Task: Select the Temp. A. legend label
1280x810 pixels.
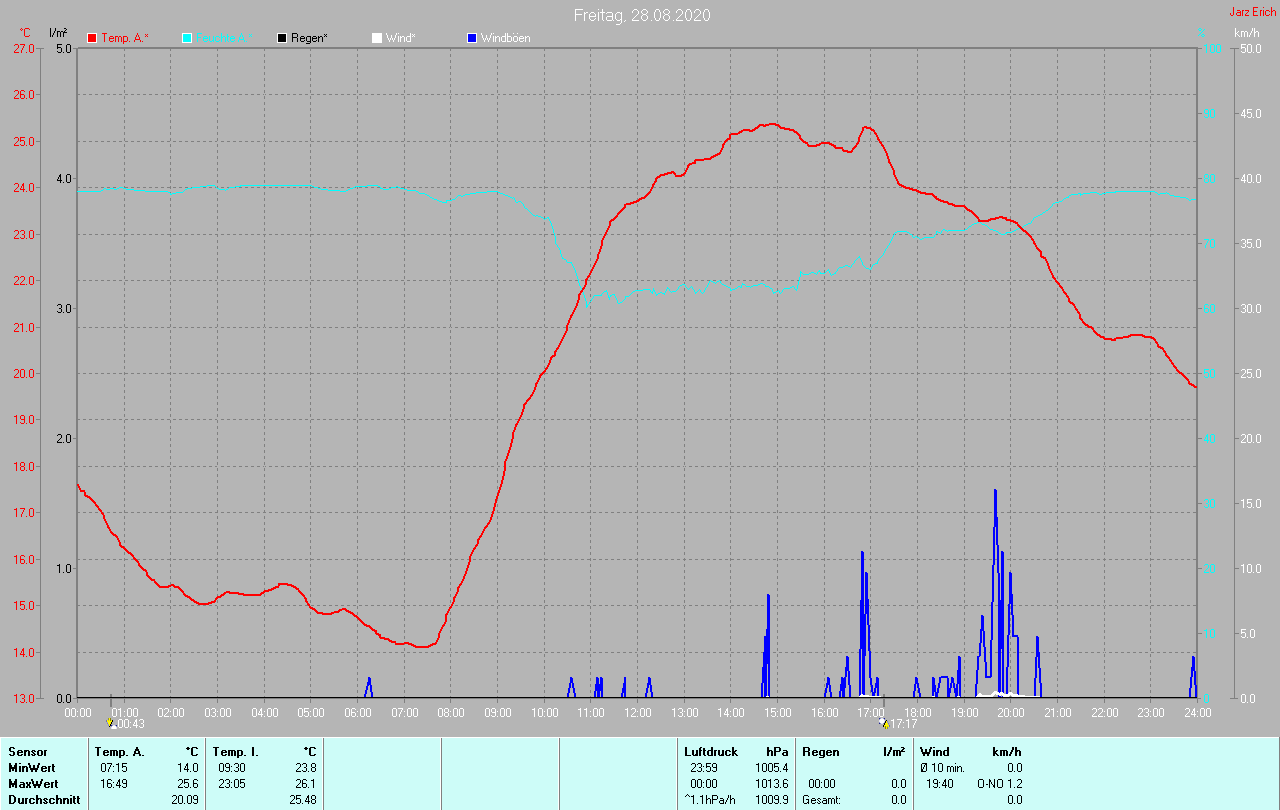Action: (125, 38)
